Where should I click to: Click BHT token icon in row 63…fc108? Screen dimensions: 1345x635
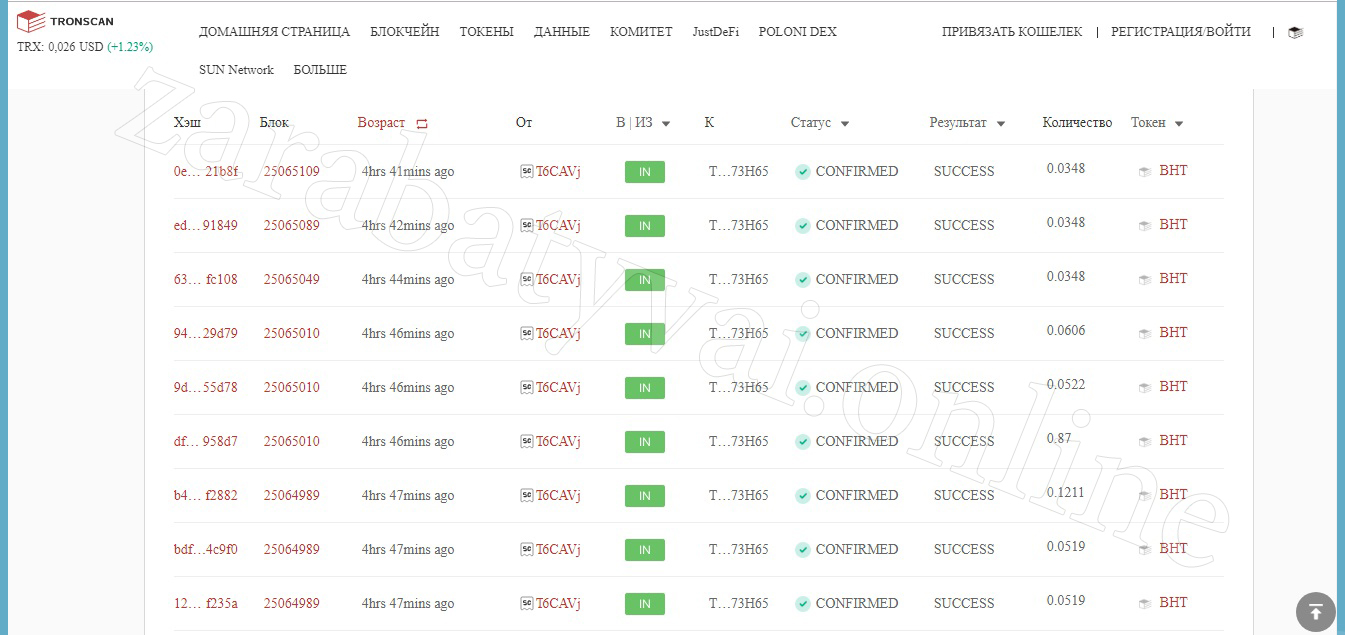point(1145,279)
